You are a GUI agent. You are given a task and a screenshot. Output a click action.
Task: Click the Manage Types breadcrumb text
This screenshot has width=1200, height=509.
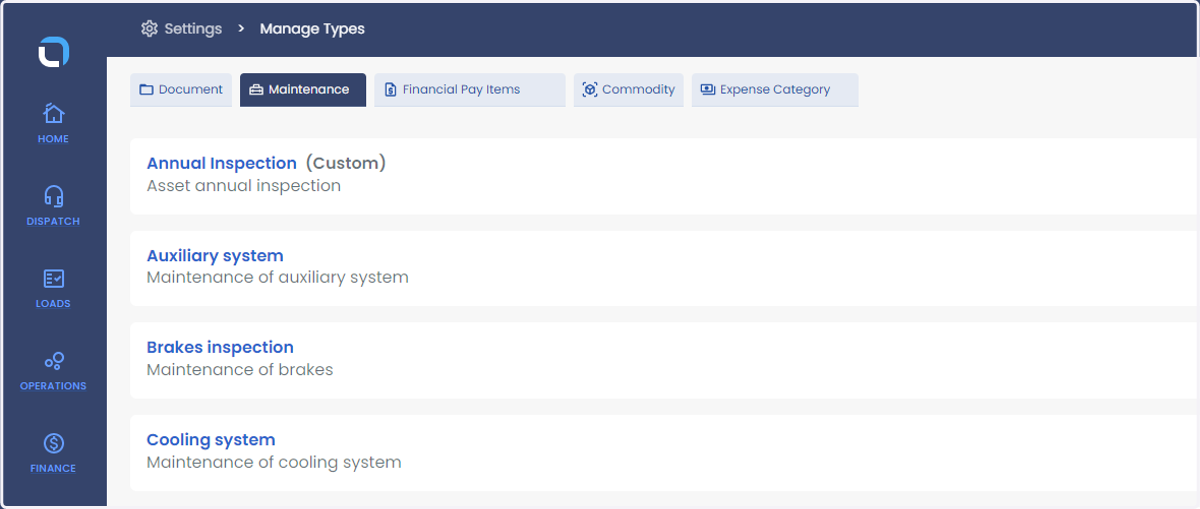[312, 28]
